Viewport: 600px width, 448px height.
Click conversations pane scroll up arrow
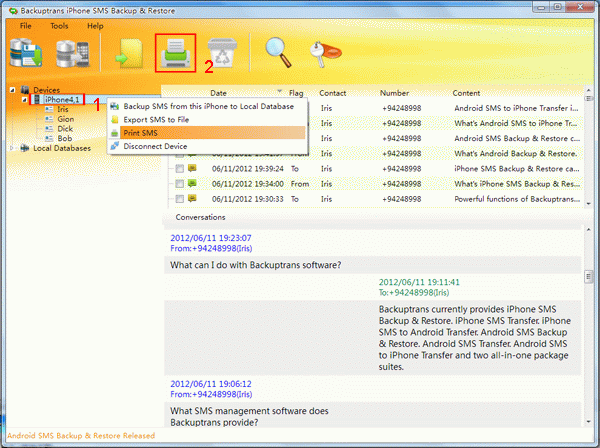(589, 229)
